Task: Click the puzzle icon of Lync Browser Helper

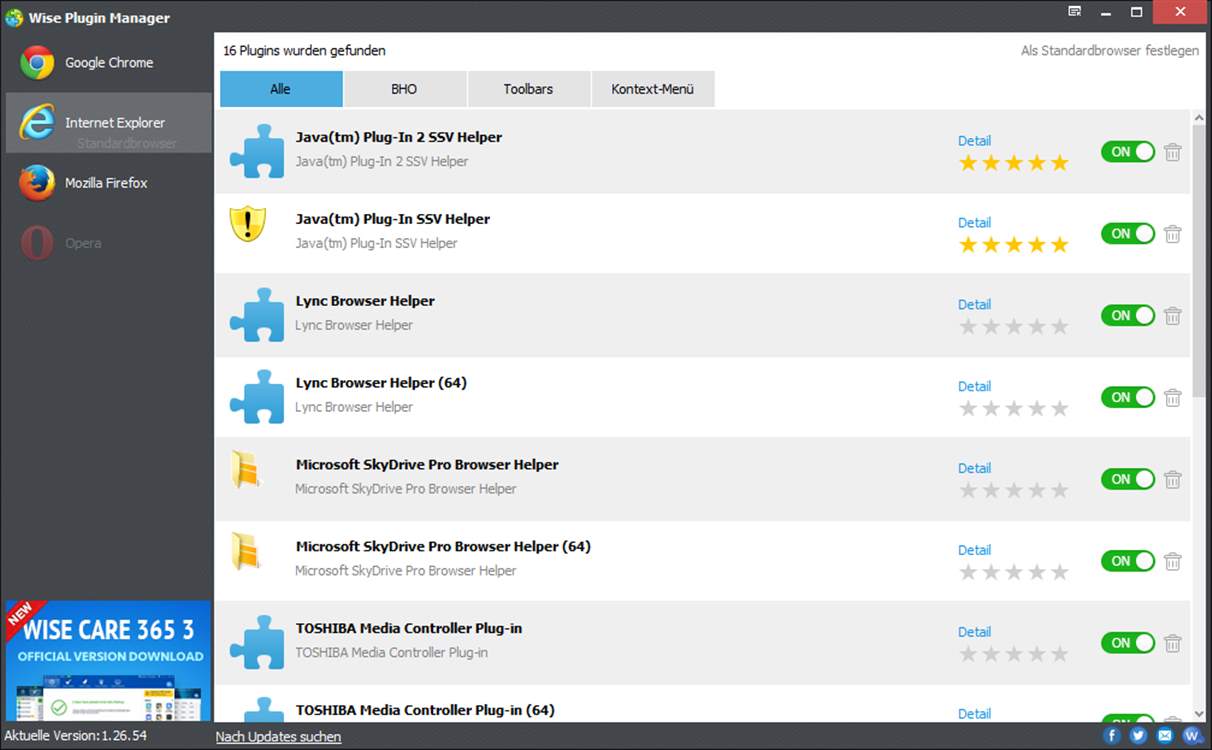Action: (257, 315)
